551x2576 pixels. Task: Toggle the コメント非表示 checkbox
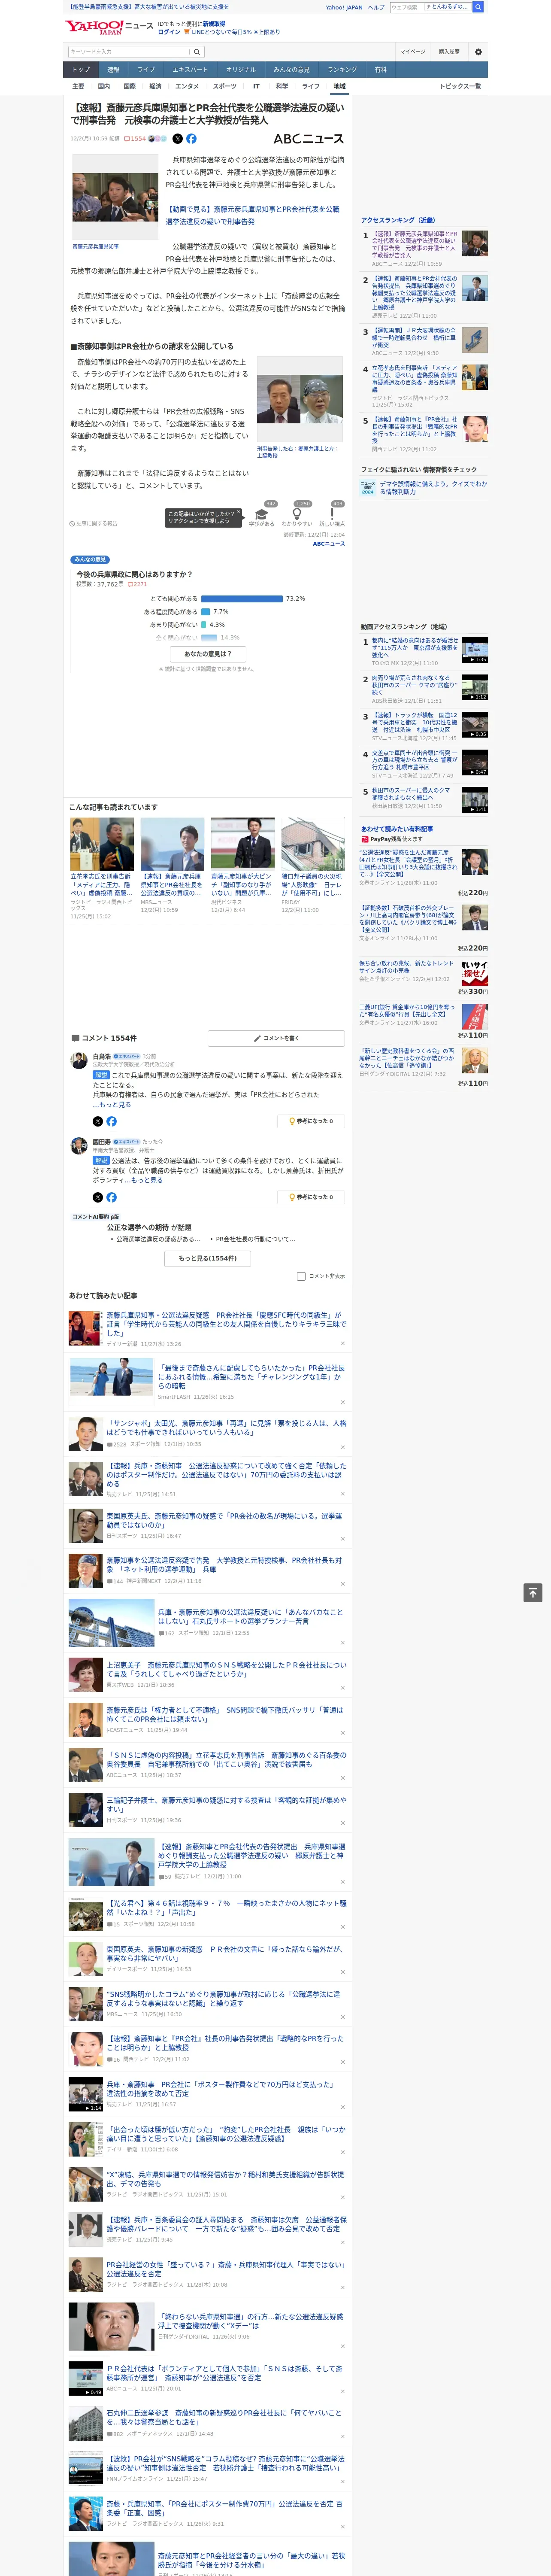301,1276
